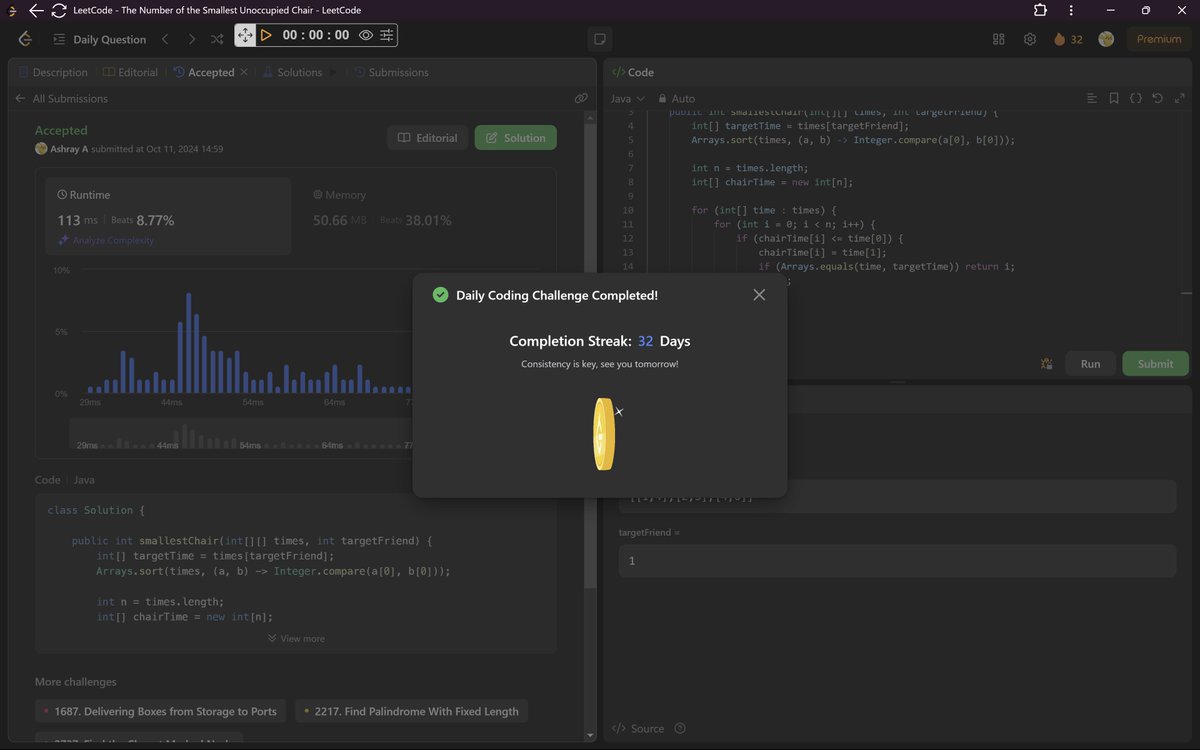Image resolution: width=1200 pixels, height=750 pixels.
Task: Go to the next question arrow
Action: point(191,39)
